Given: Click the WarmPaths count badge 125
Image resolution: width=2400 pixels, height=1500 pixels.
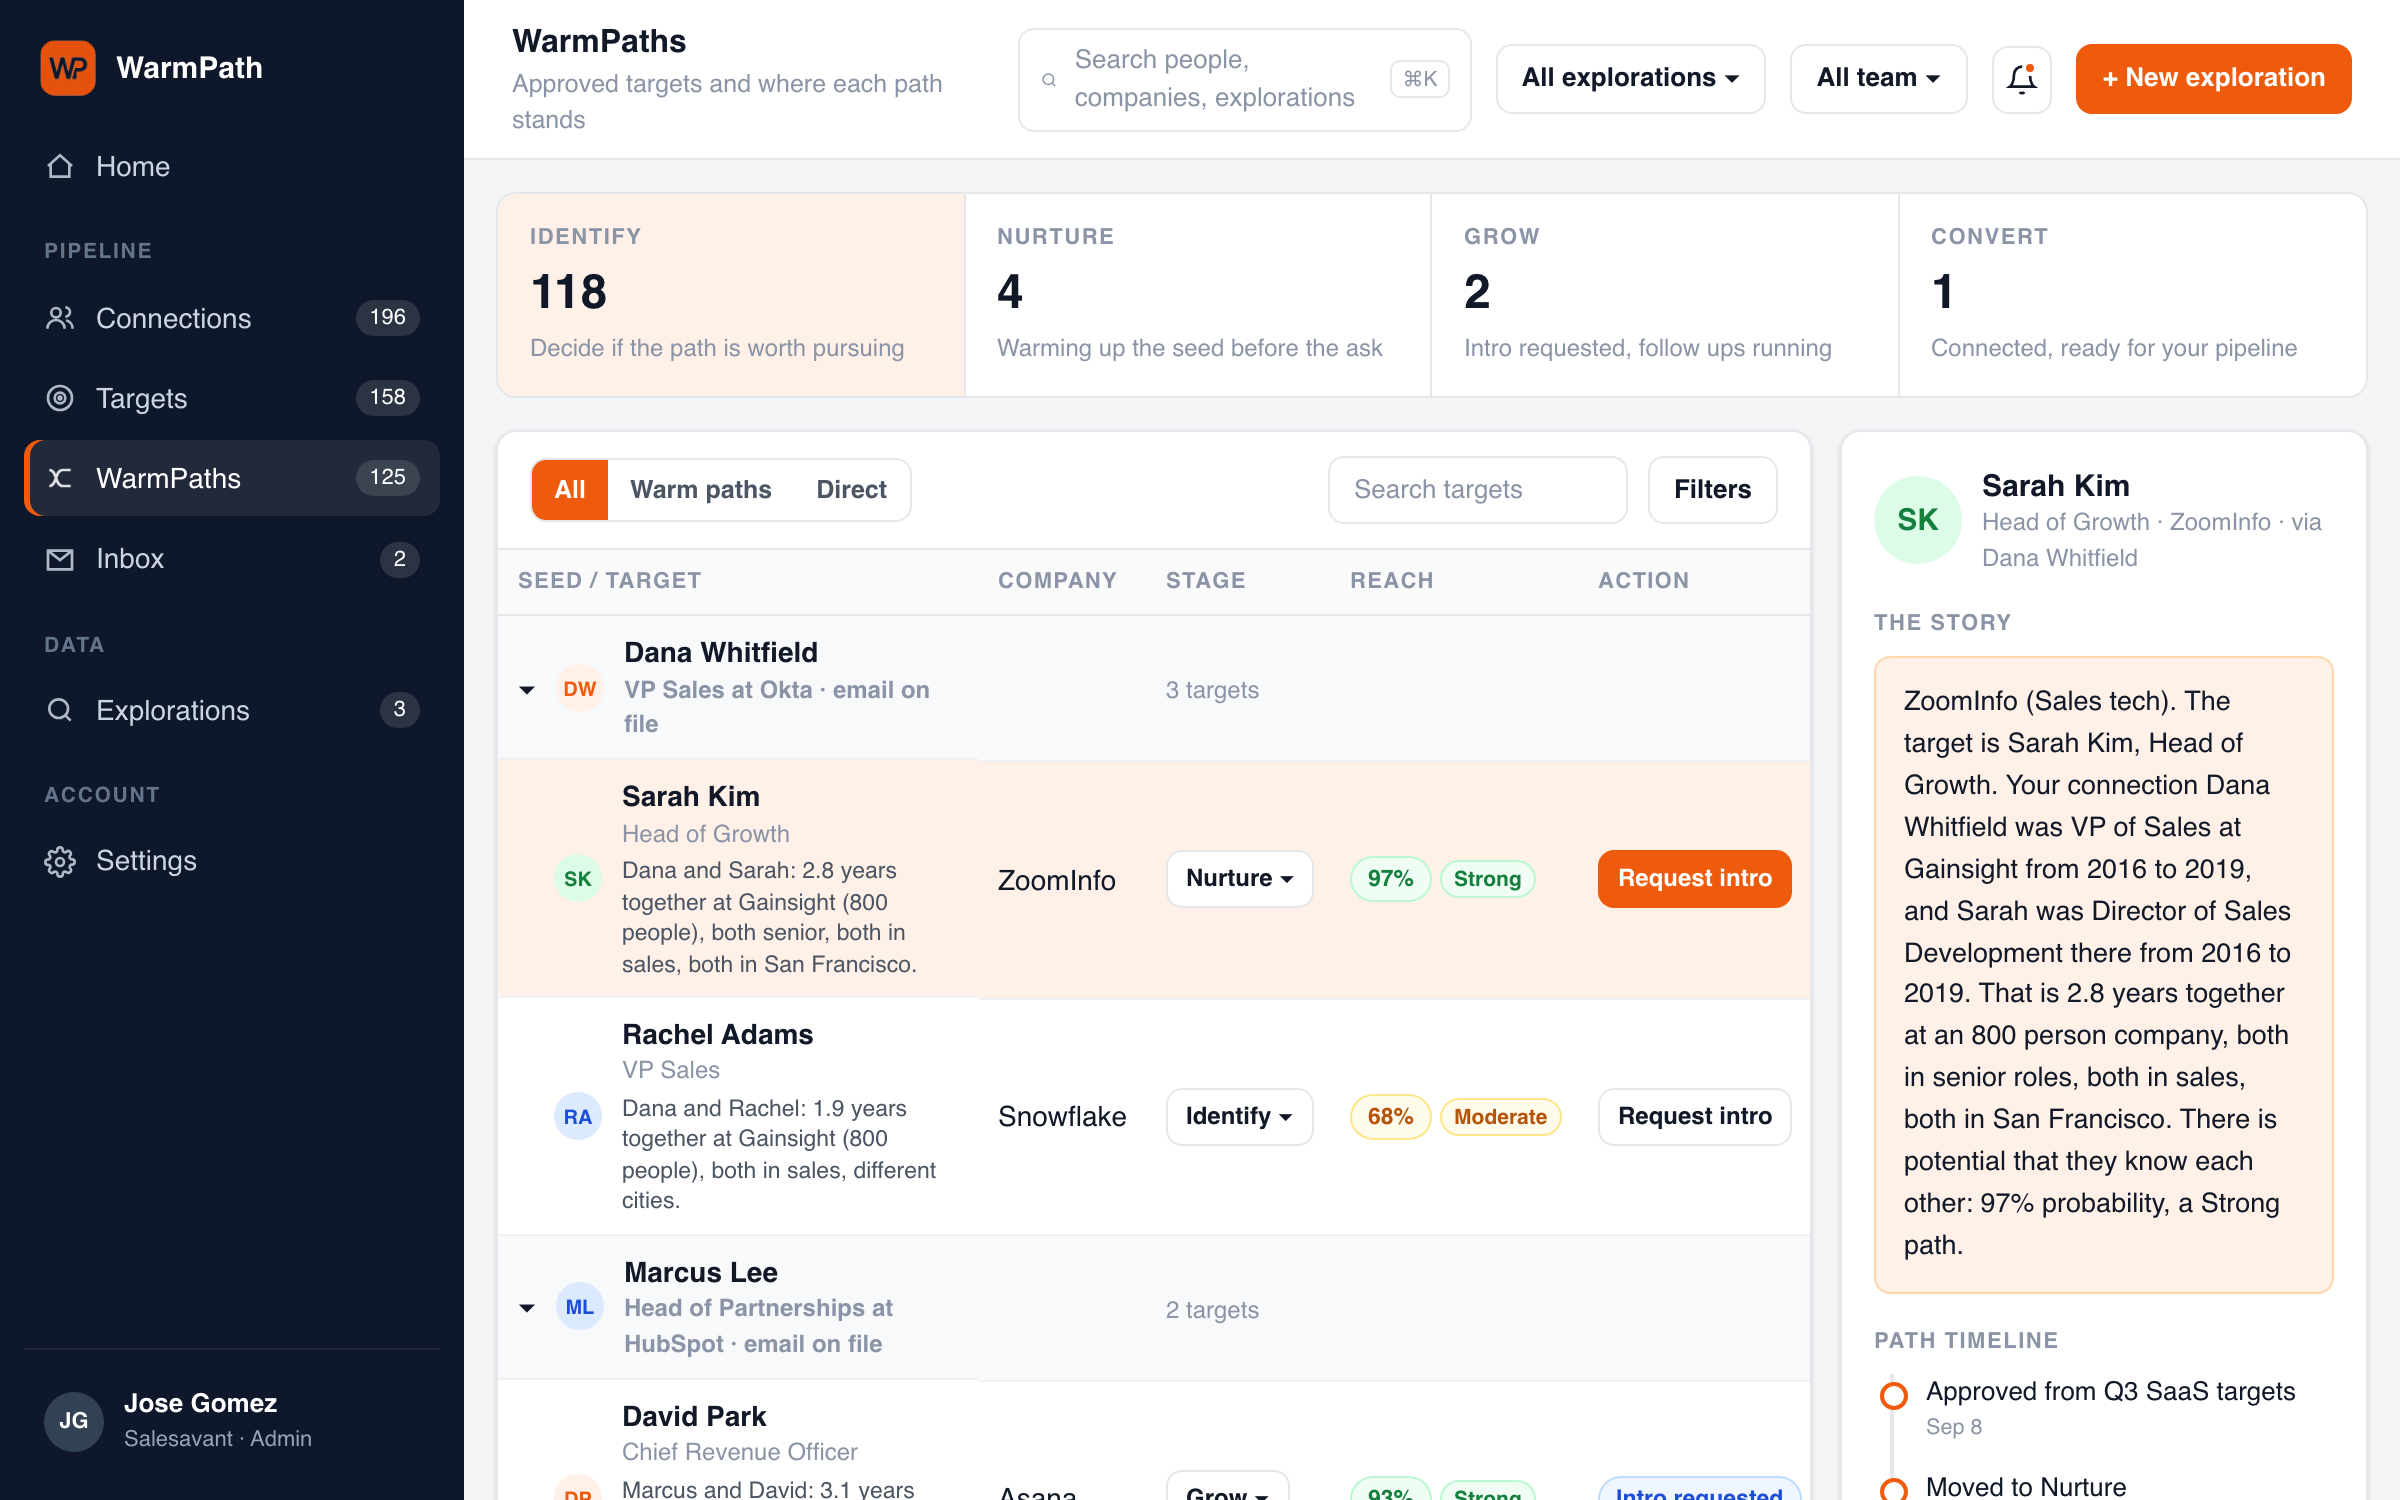Looking at the screenshot, I should pos(388,478).
